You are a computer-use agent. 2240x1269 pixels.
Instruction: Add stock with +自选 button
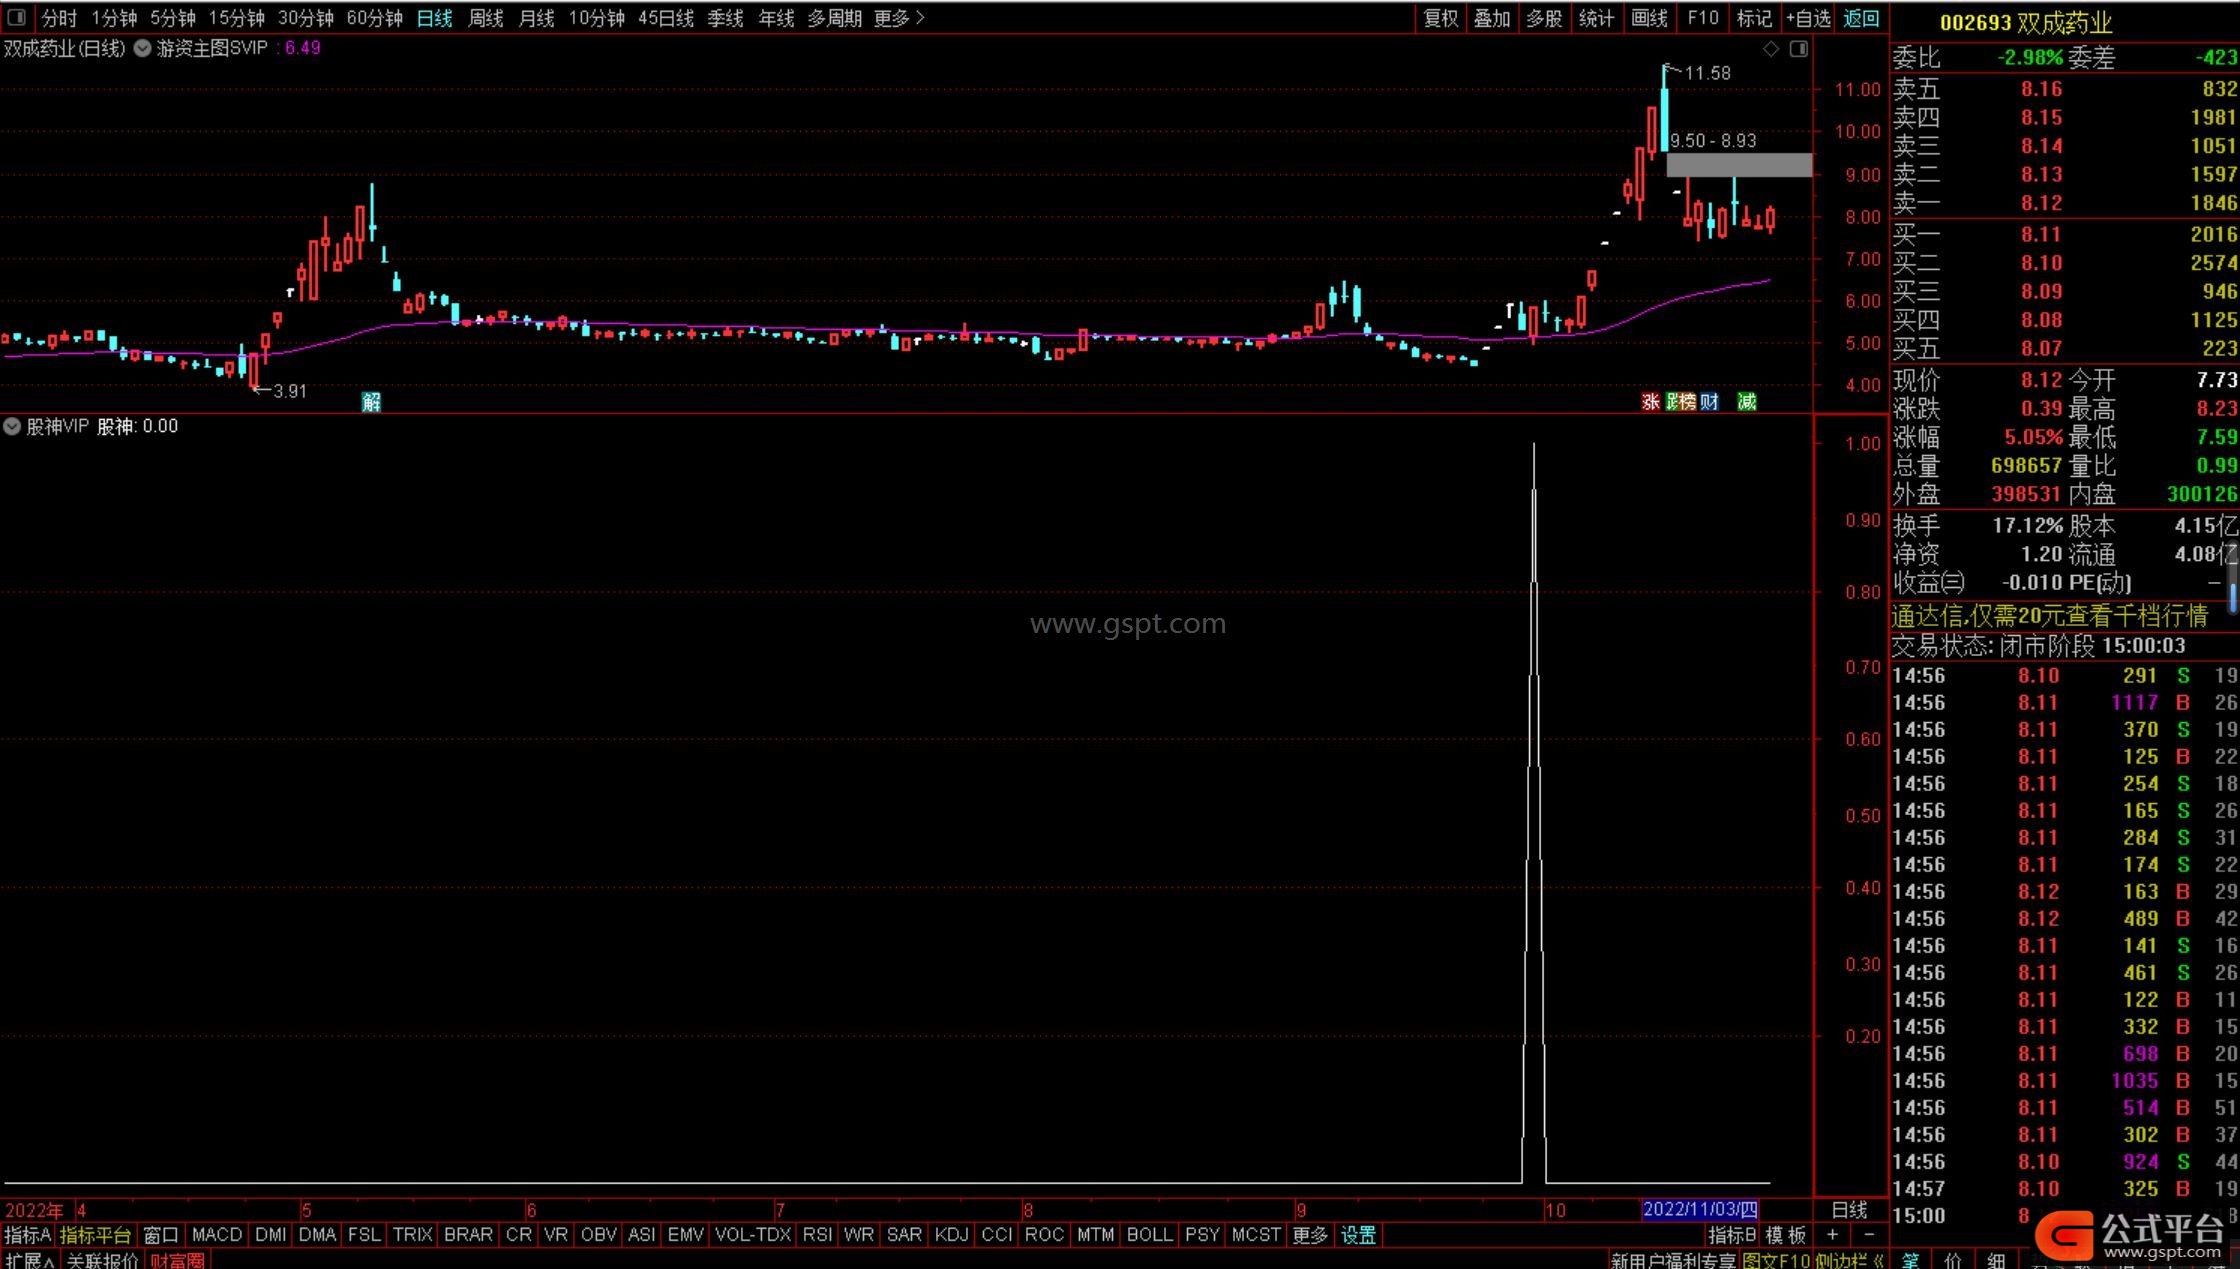pos(1808,18)
